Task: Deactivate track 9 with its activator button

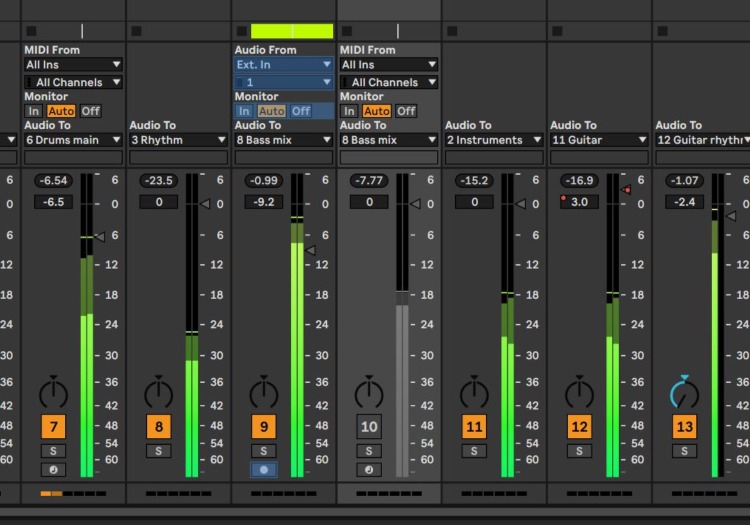Action: click(264, 427)
